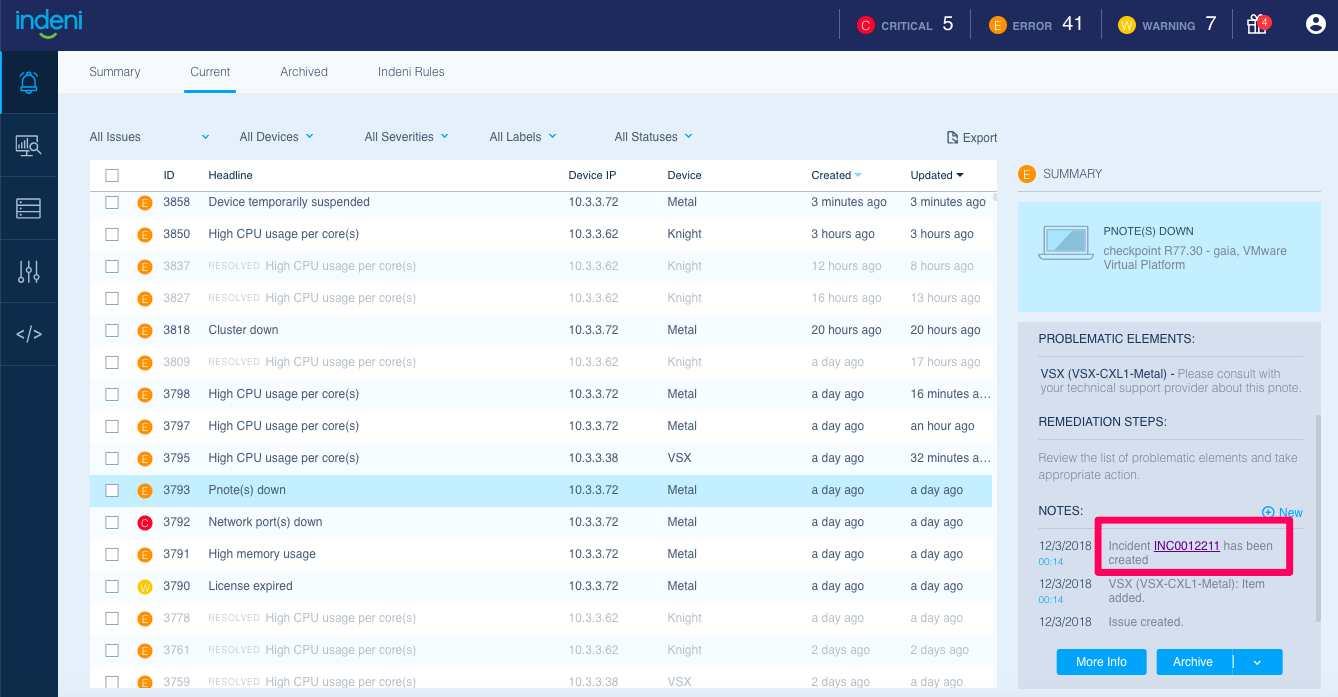Open the All Severities filter dropdown
Screen dimensions: 1338x697
point(406,137)
